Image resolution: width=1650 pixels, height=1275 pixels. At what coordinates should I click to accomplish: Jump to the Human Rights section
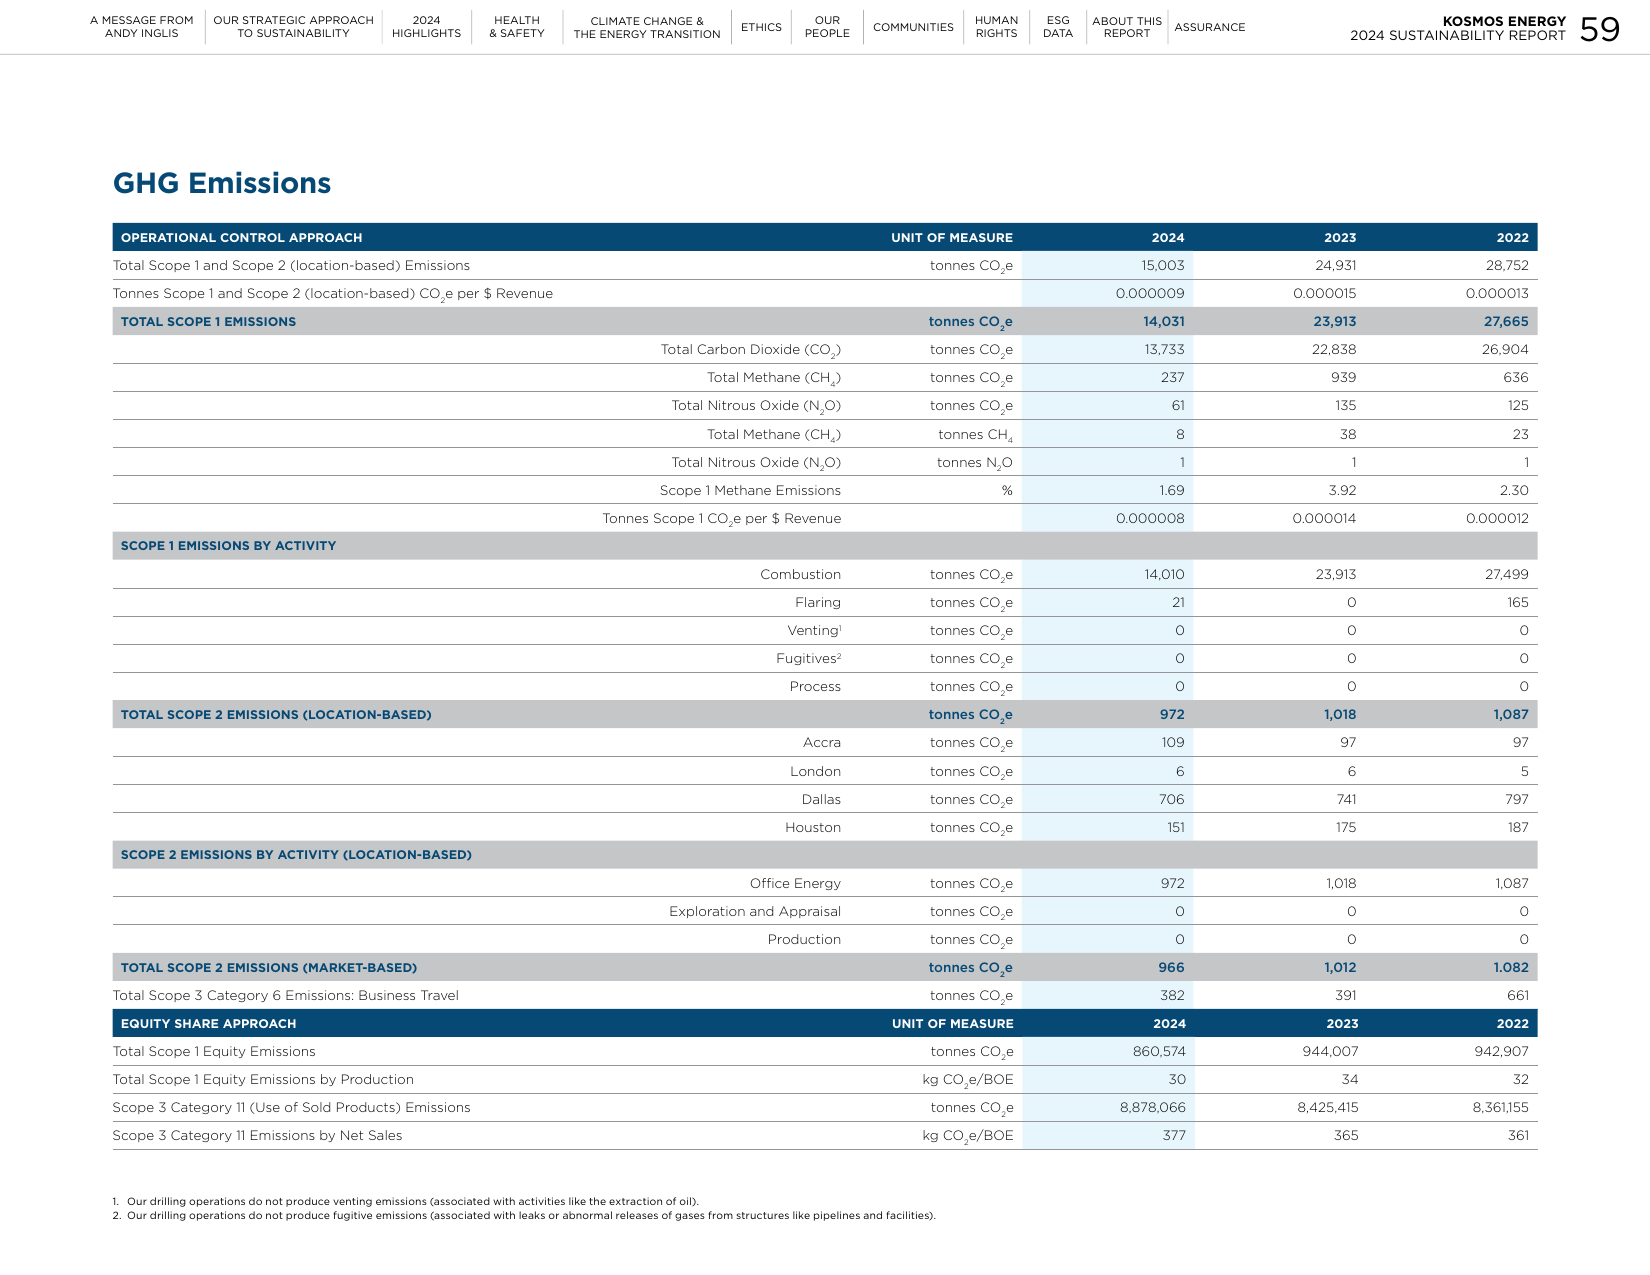pyautogui.click(x=996, y=27)
